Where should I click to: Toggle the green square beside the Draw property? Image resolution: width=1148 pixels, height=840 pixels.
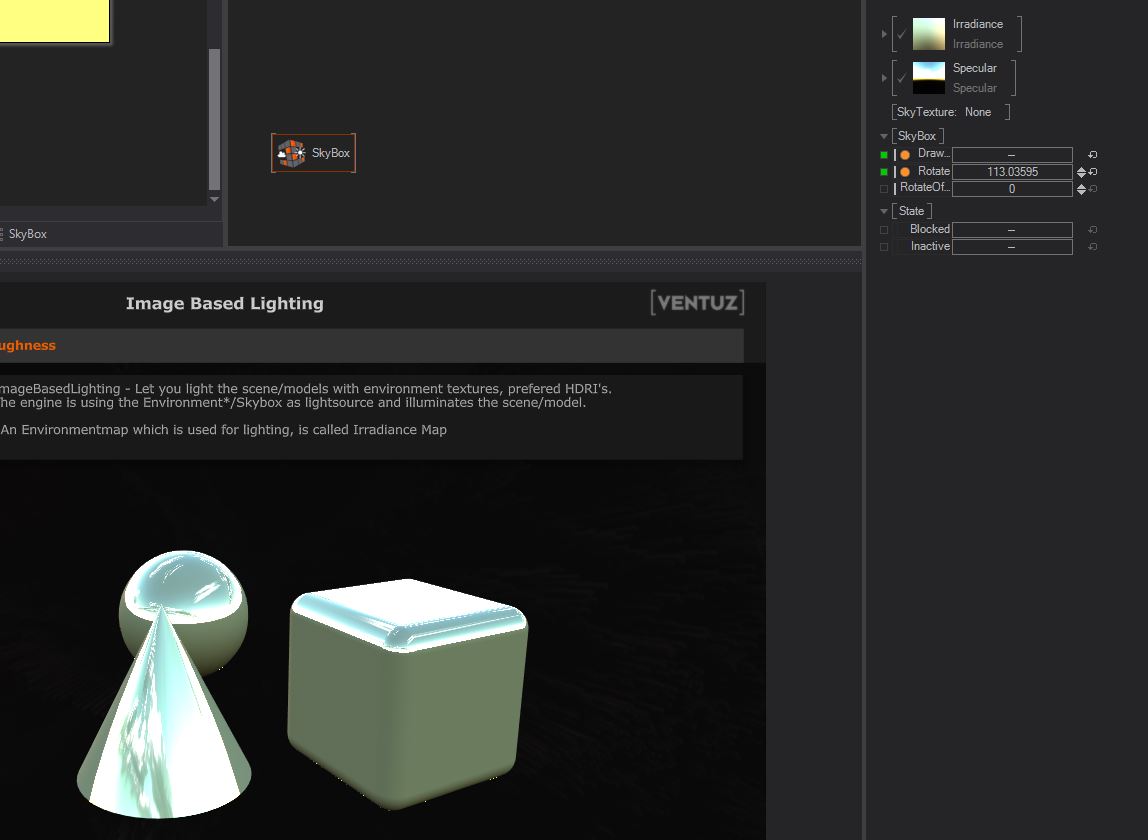884,155
